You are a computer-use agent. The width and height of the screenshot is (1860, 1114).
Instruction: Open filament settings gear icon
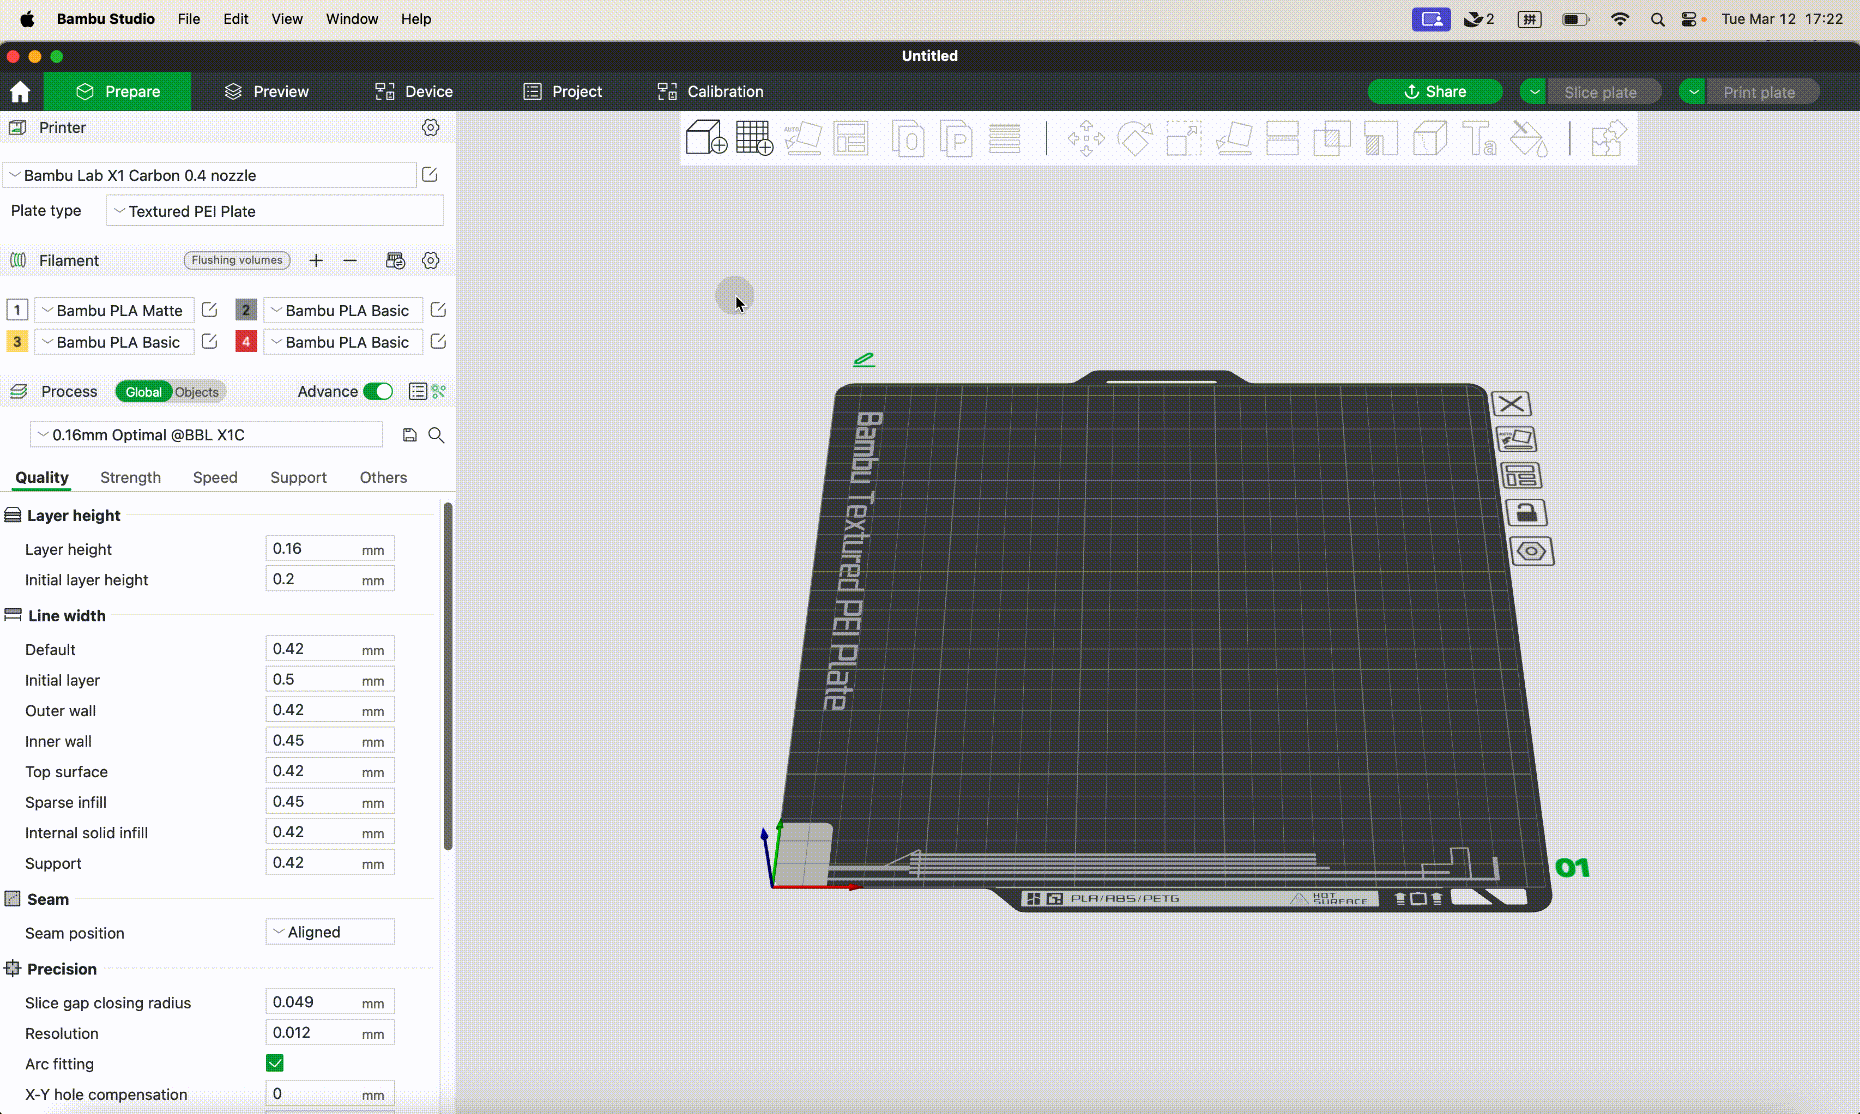pyautogui.click(x=431, y=260)
